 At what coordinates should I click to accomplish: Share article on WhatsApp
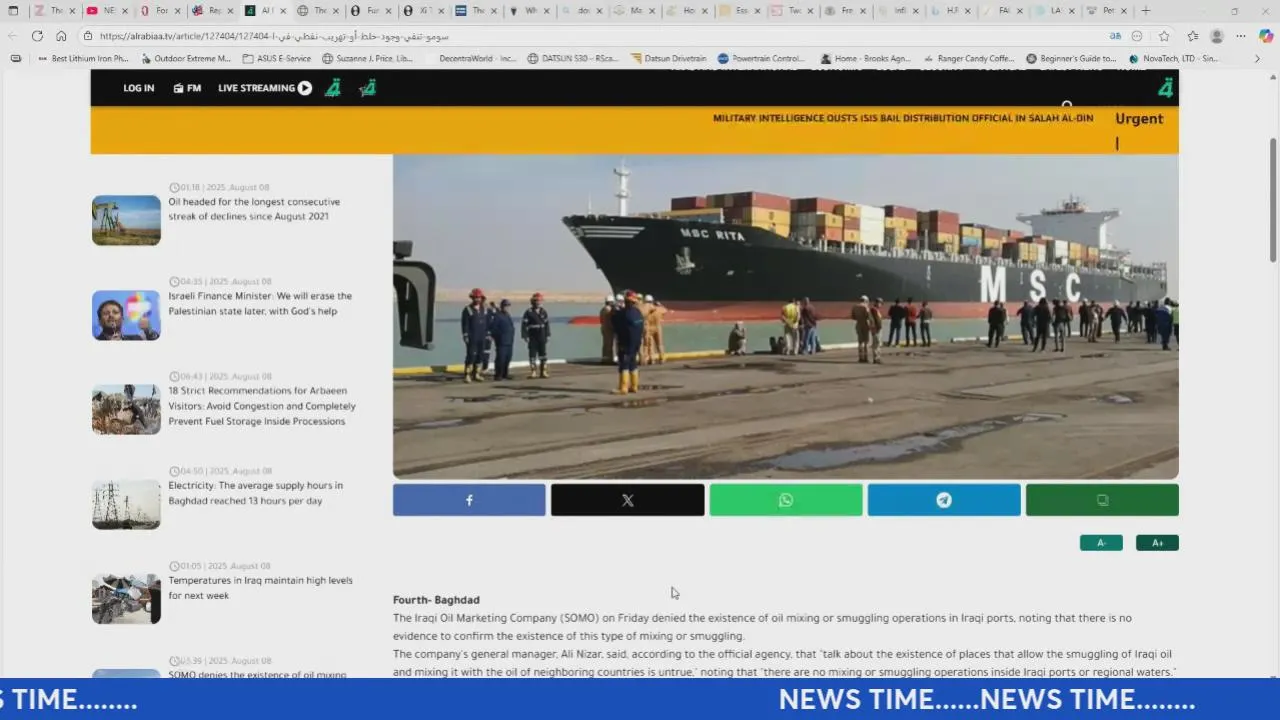pos(786,500)
